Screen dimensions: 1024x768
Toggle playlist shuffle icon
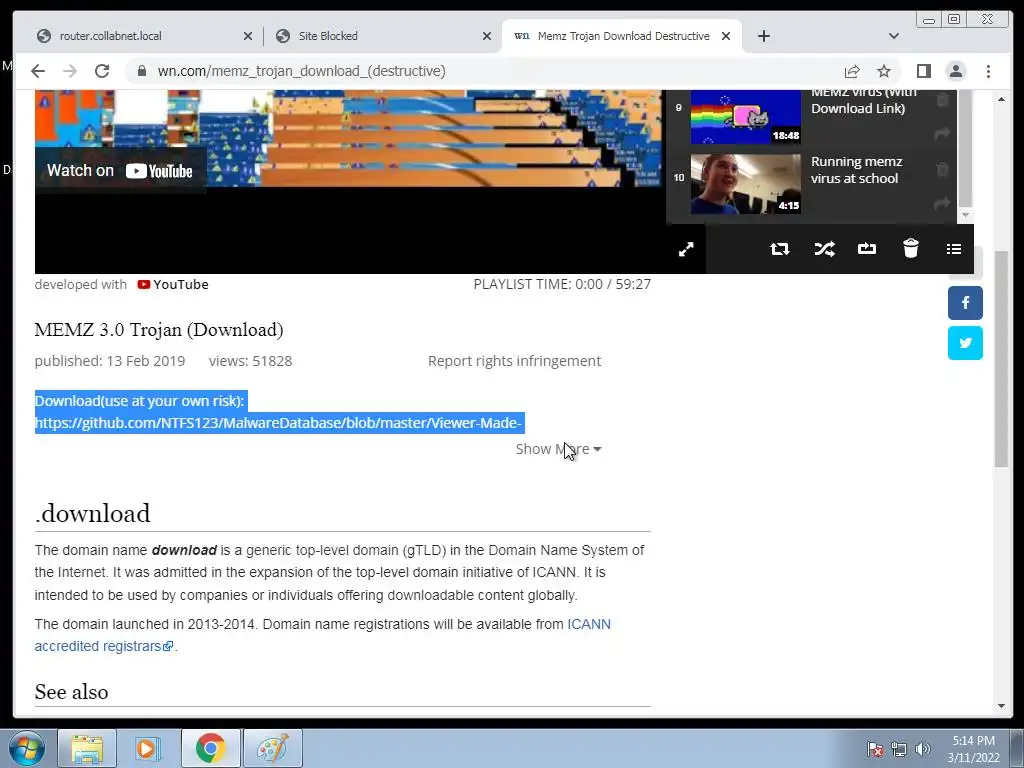click(x=824, y=249)
